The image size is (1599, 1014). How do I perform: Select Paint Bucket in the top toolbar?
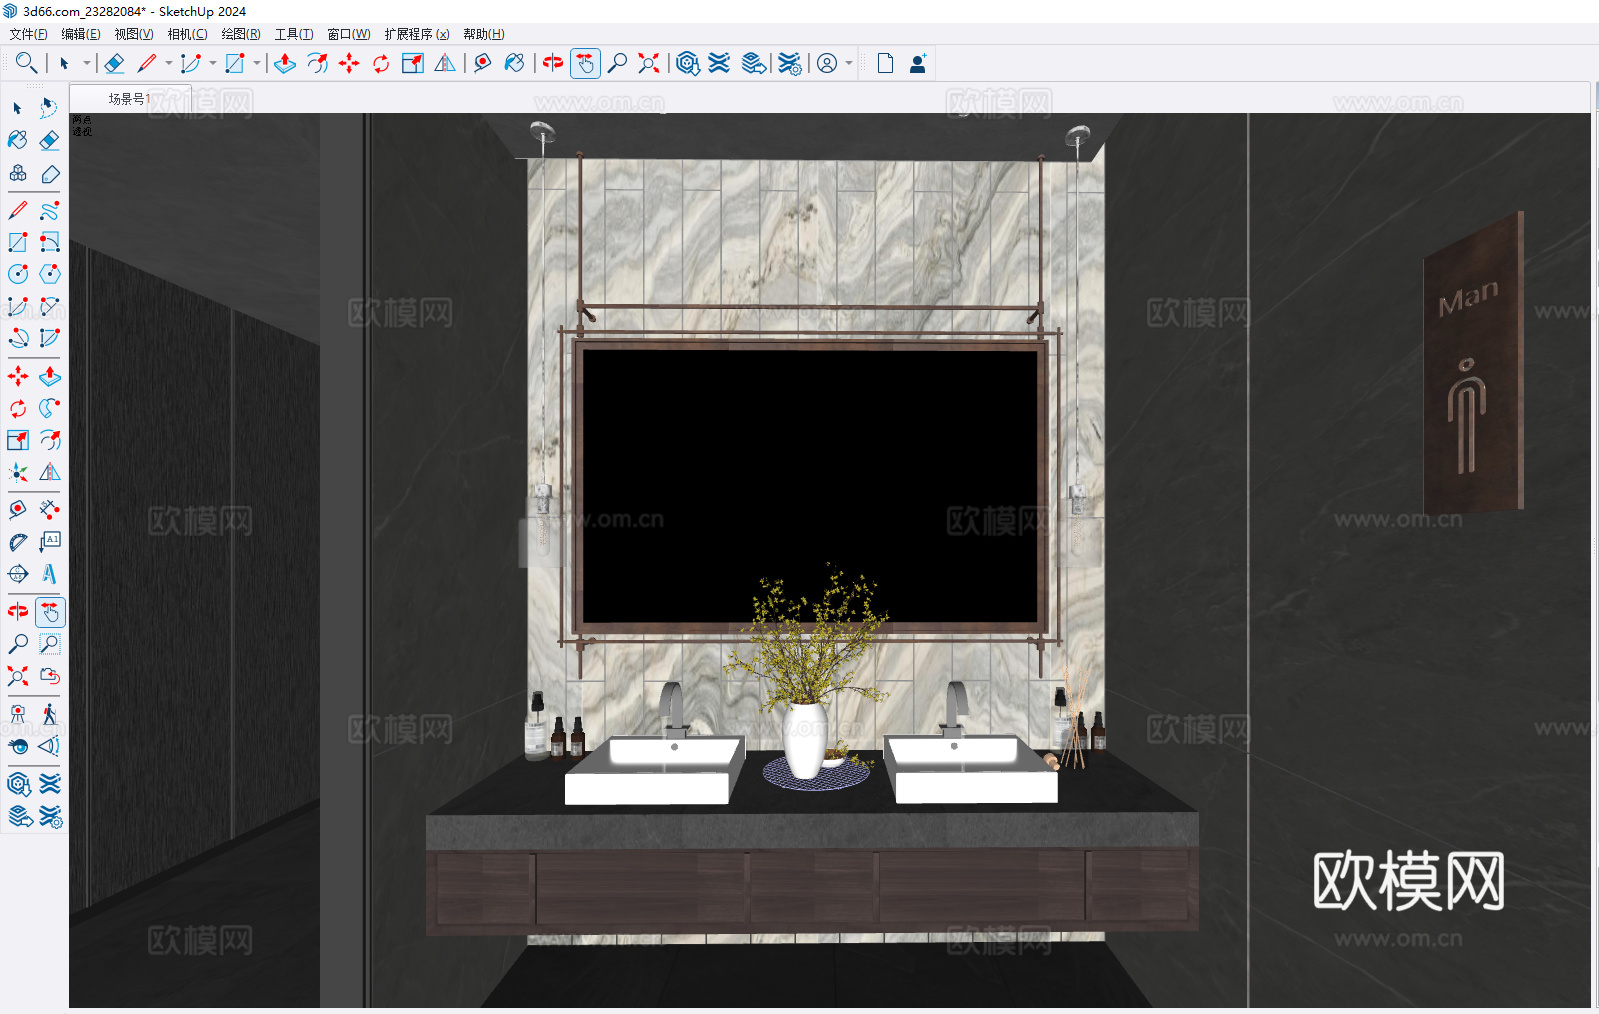pos(514,63)
